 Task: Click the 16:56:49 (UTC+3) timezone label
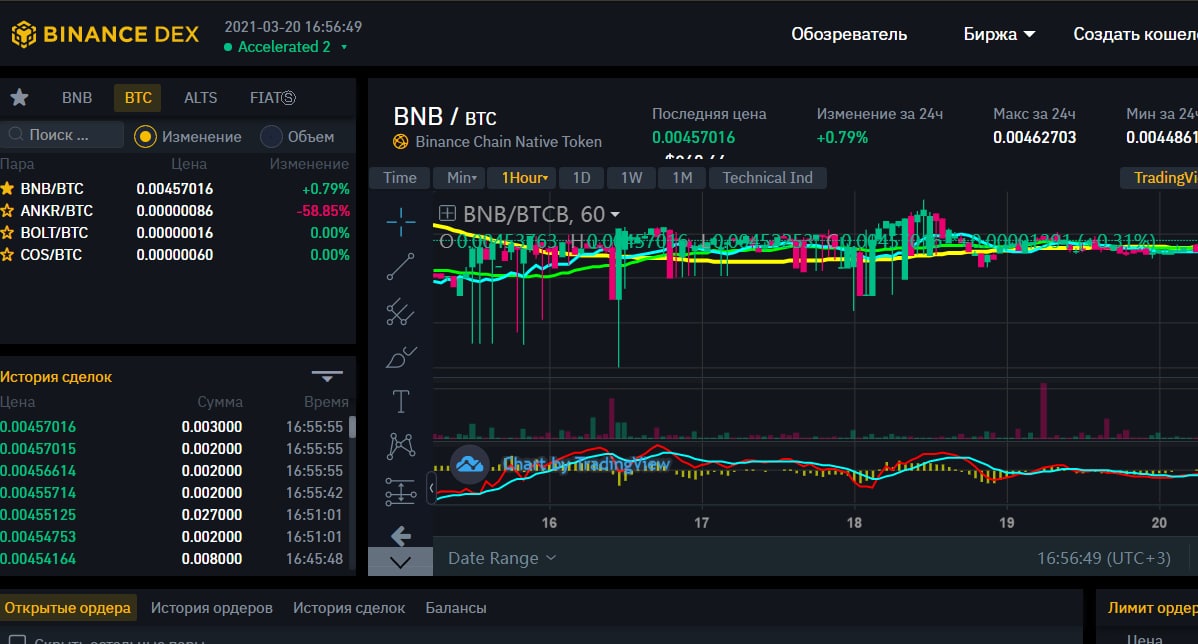(x=1103, y=558)
